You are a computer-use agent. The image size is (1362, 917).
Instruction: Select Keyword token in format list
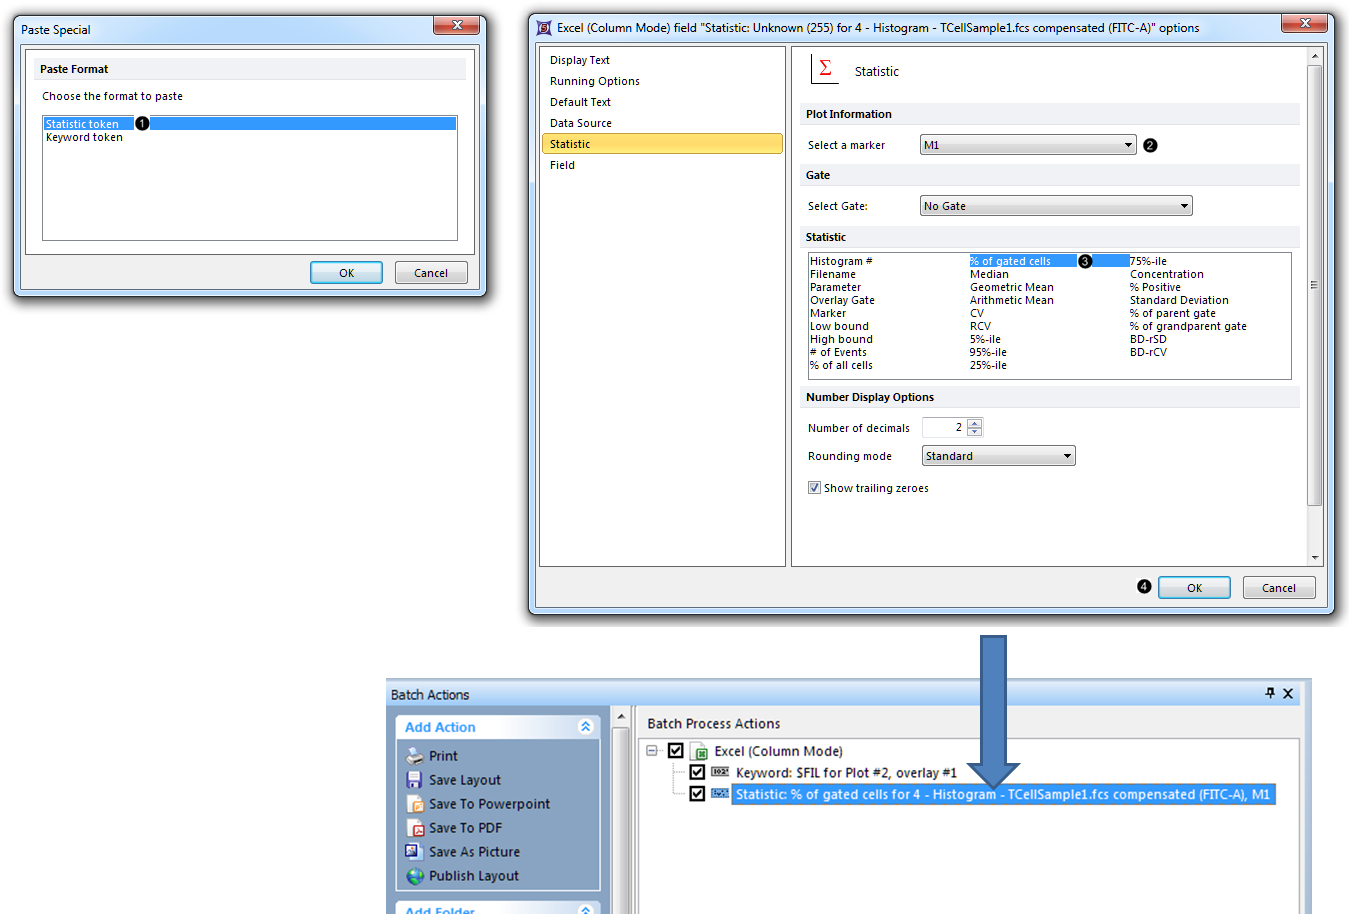click(85, 138)
